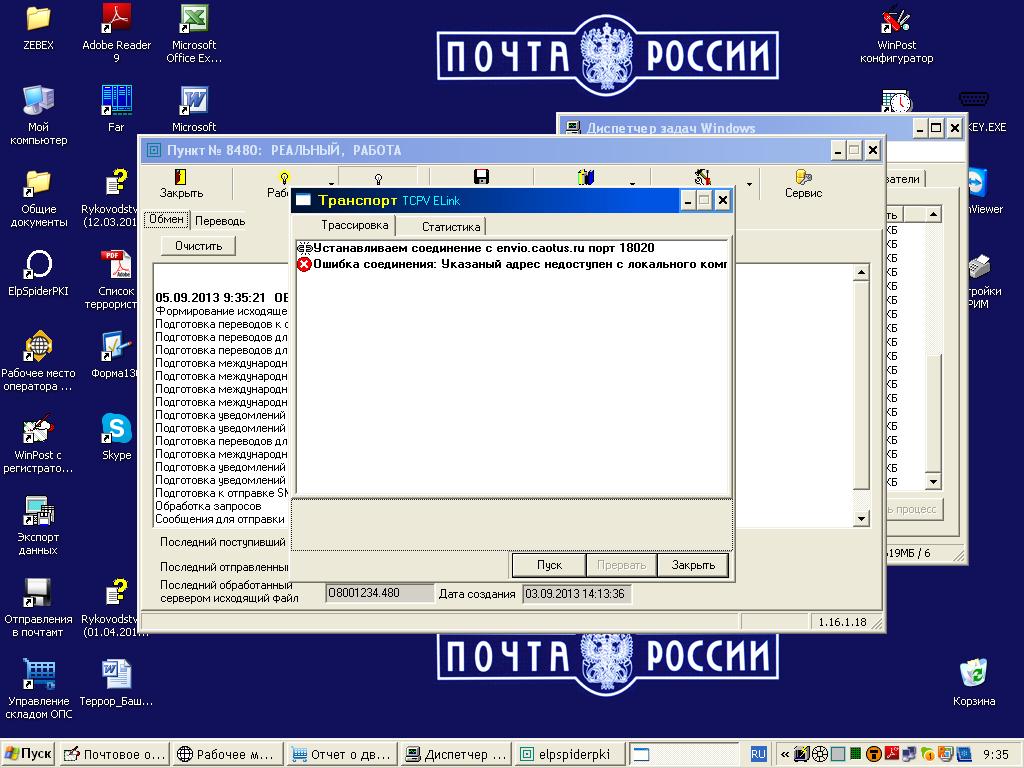Open Корзина recycle bin icon
This screenshot has width=1024, height=768.
(974, 674)
